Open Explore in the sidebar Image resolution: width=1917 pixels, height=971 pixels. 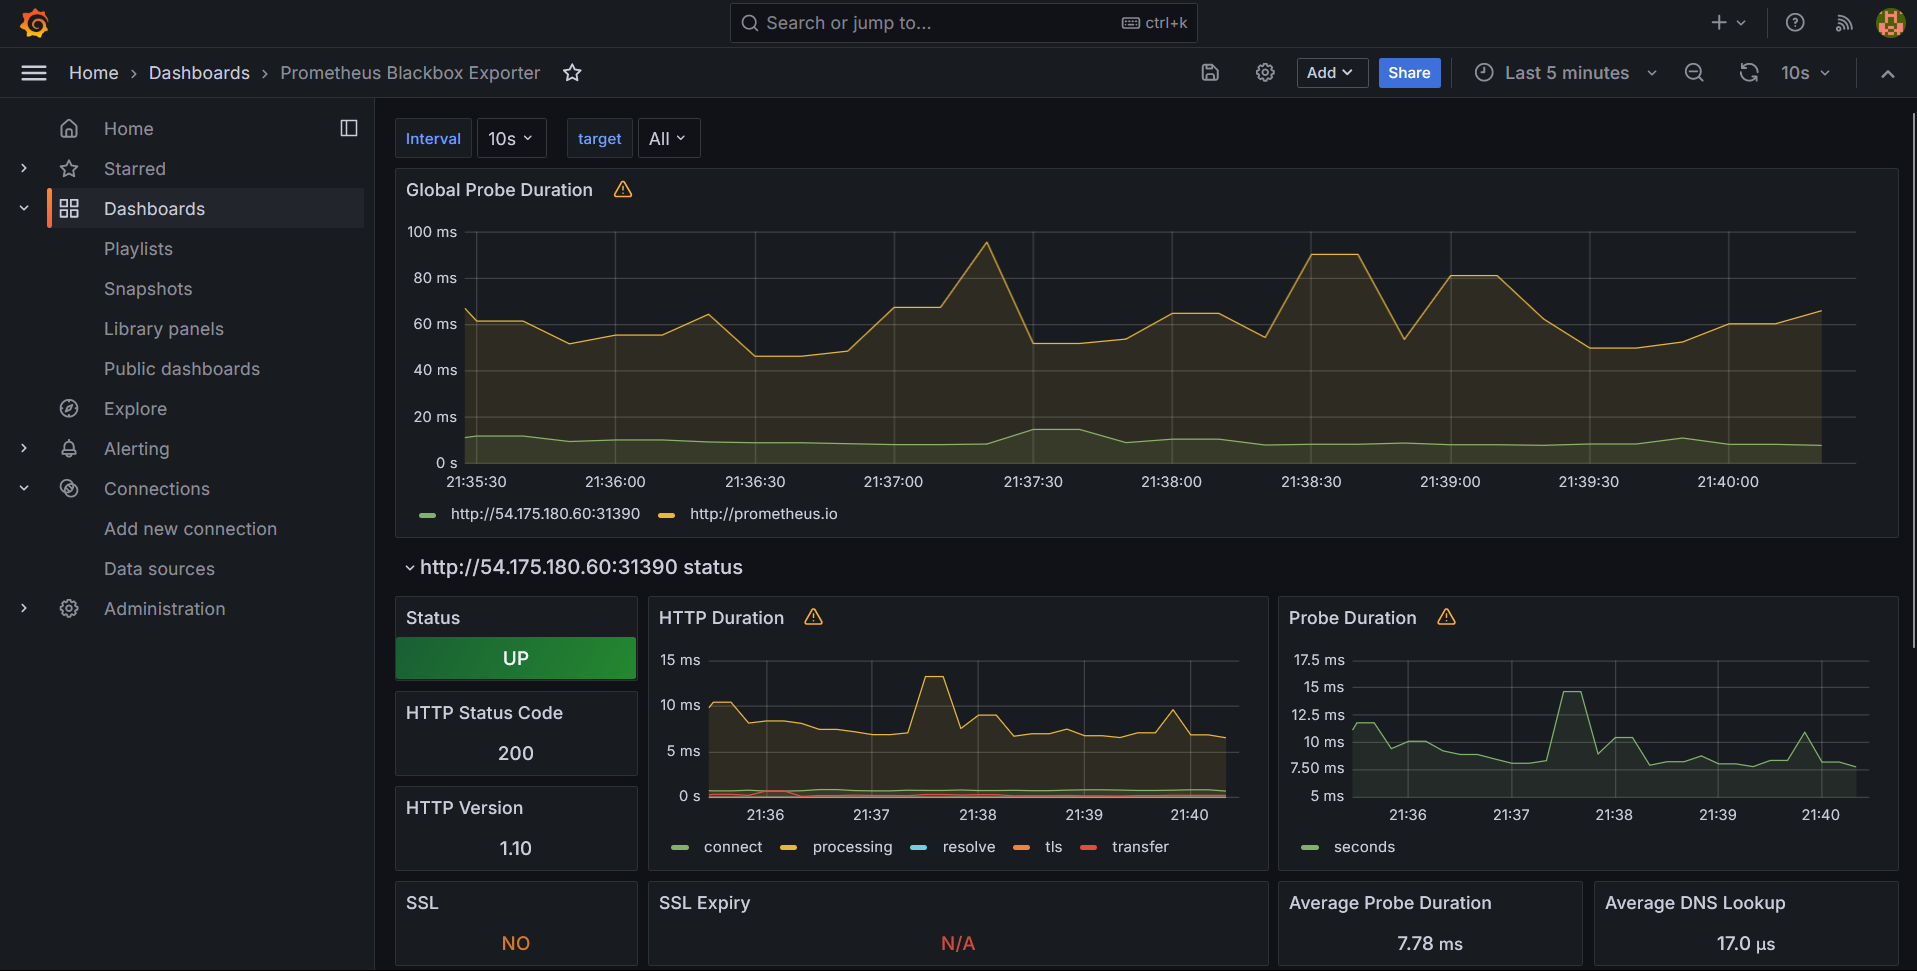[135, 409]
